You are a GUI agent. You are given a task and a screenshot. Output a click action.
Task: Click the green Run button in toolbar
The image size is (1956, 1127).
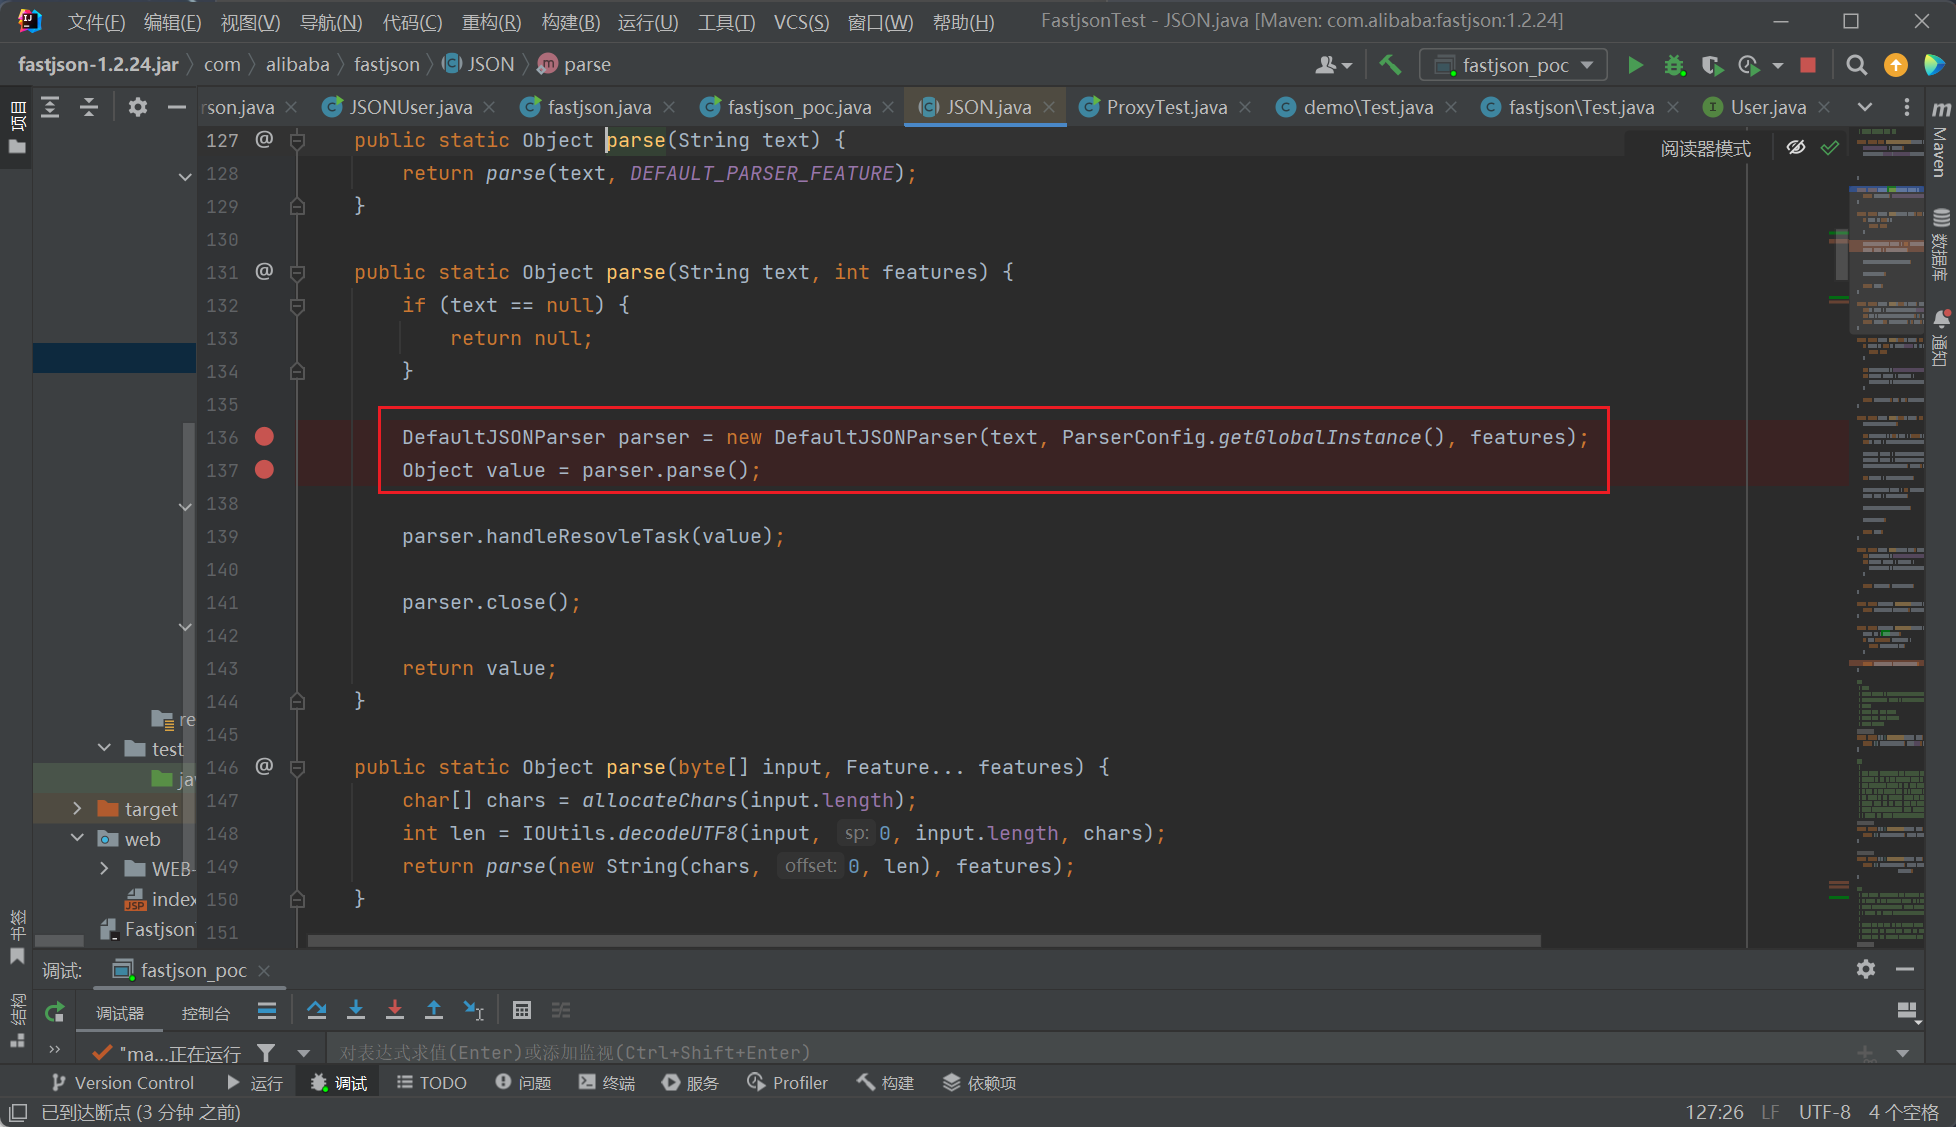pos(1635,65)
